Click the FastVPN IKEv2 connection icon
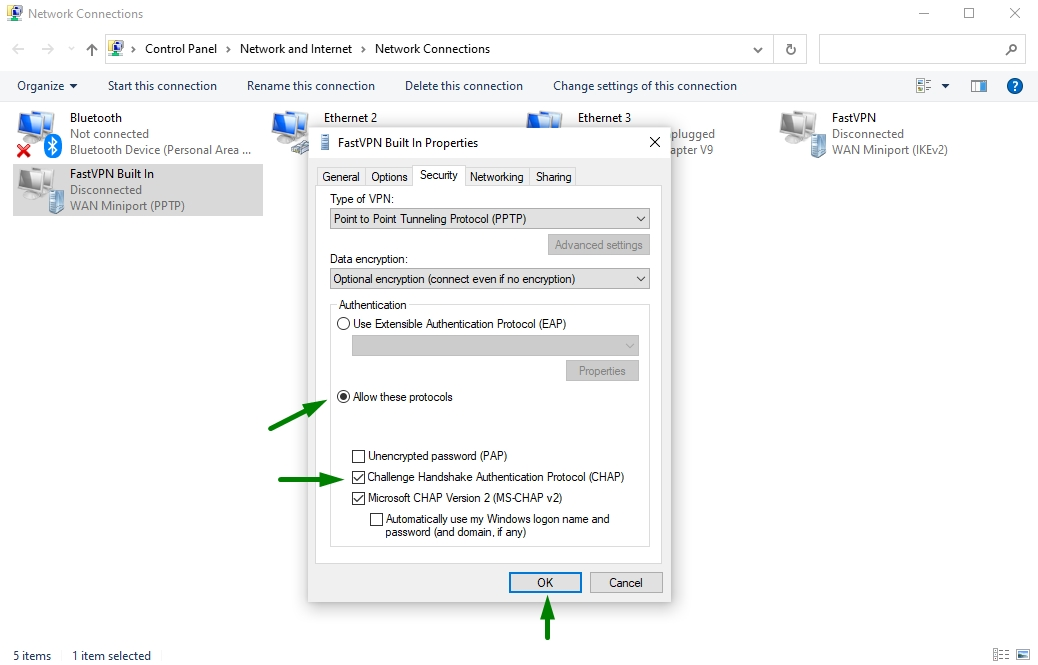 pos(802,134)
